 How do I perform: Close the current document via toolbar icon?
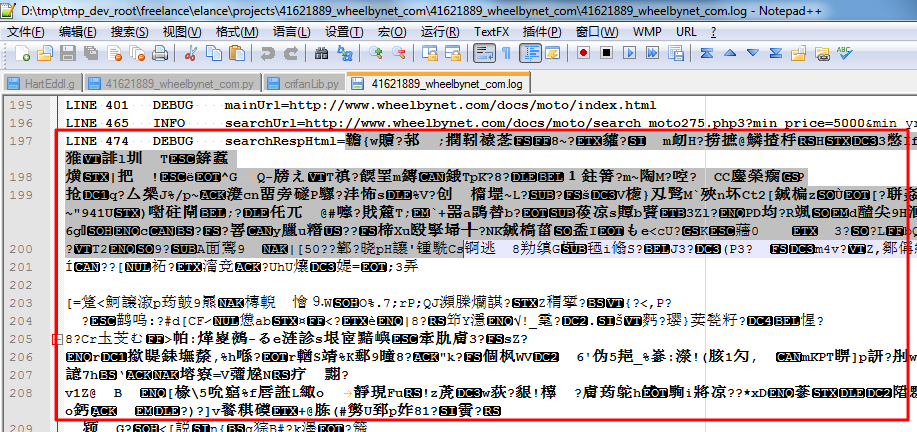tap(114, 53)
